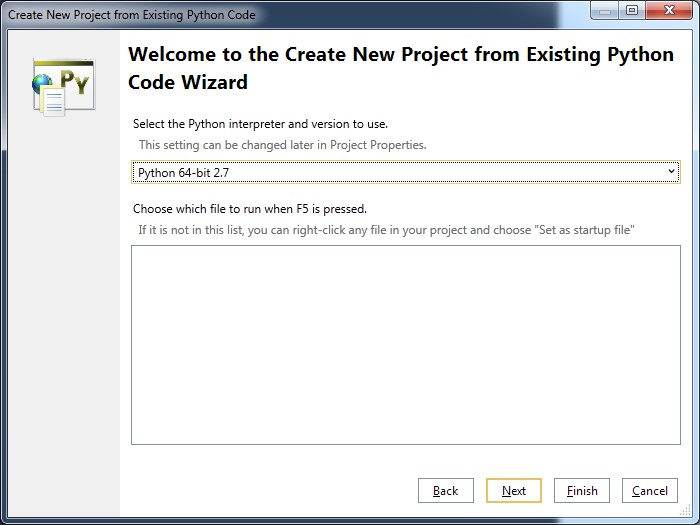The width and height of the screenshot is (700, 525).
Task: Cancel the project creation wizard
Action: [650, 491]
